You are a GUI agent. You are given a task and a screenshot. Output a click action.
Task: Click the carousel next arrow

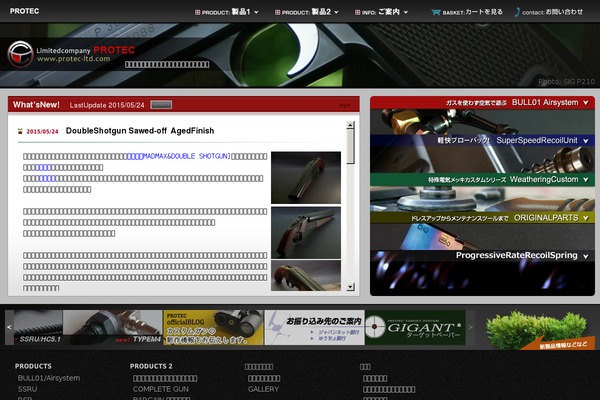coord(470,327)
